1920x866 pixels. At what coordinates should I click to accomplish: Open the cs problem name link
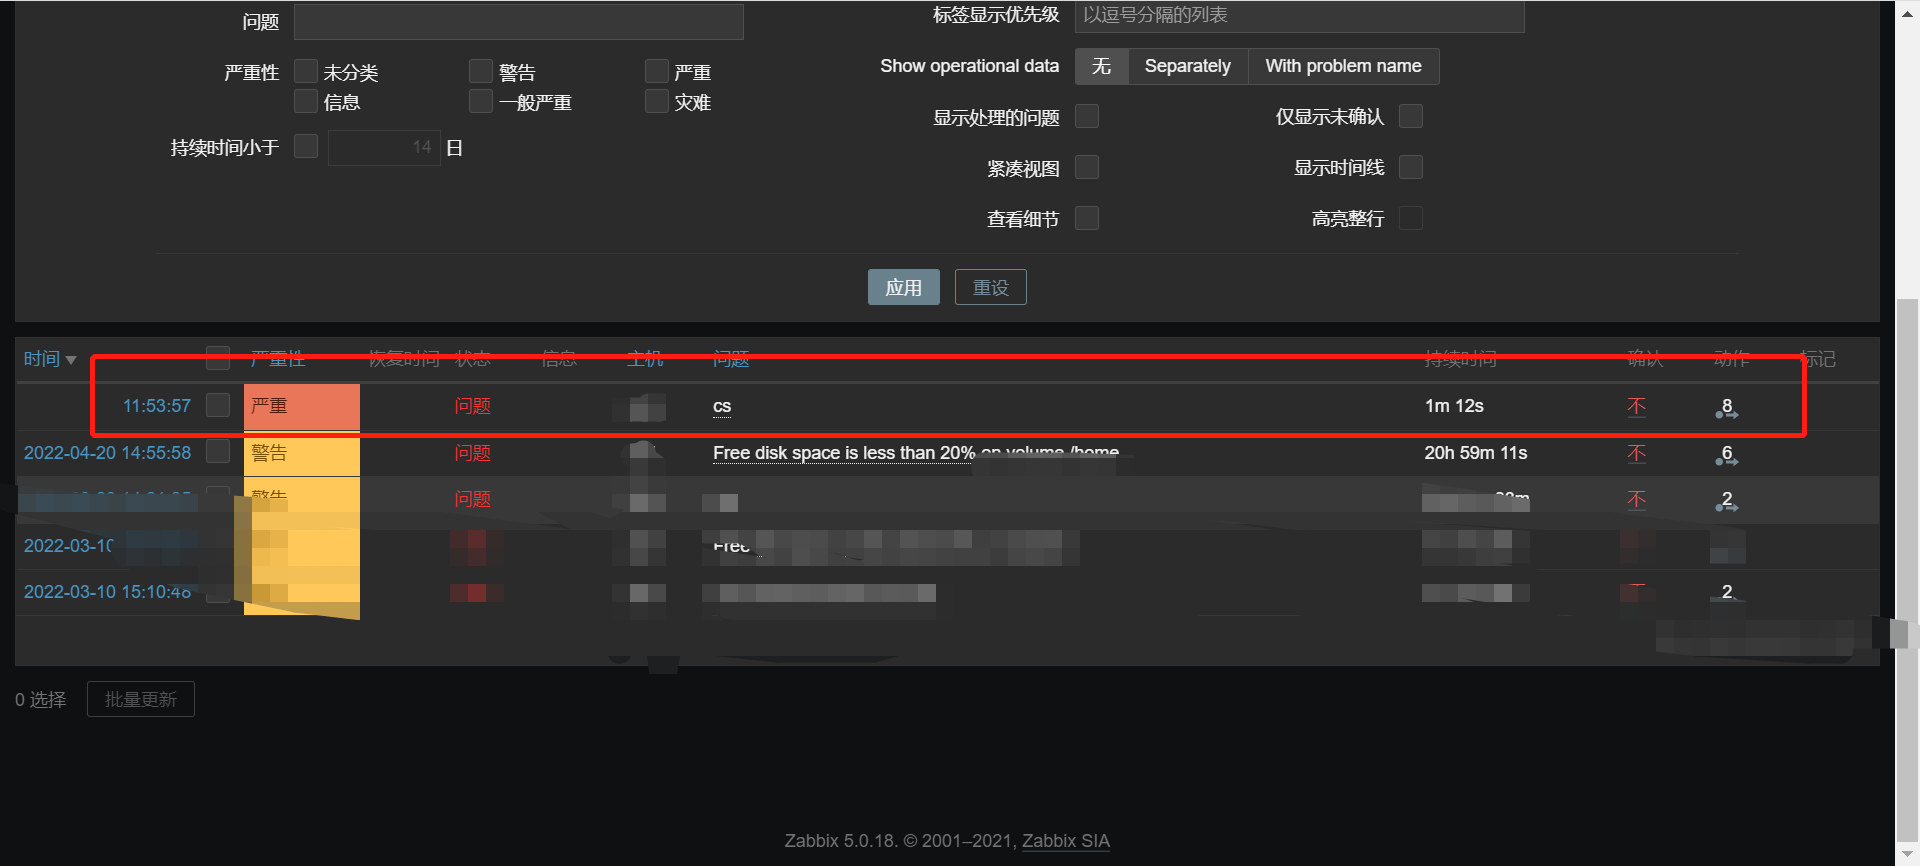tap(722, 406)
